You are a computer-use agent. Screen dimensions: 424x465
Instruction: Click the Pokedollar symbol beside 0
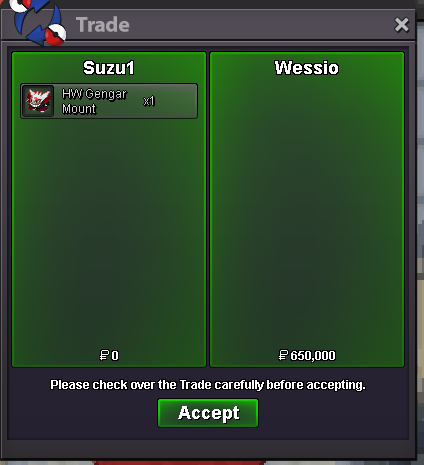(x=104, y=355)
